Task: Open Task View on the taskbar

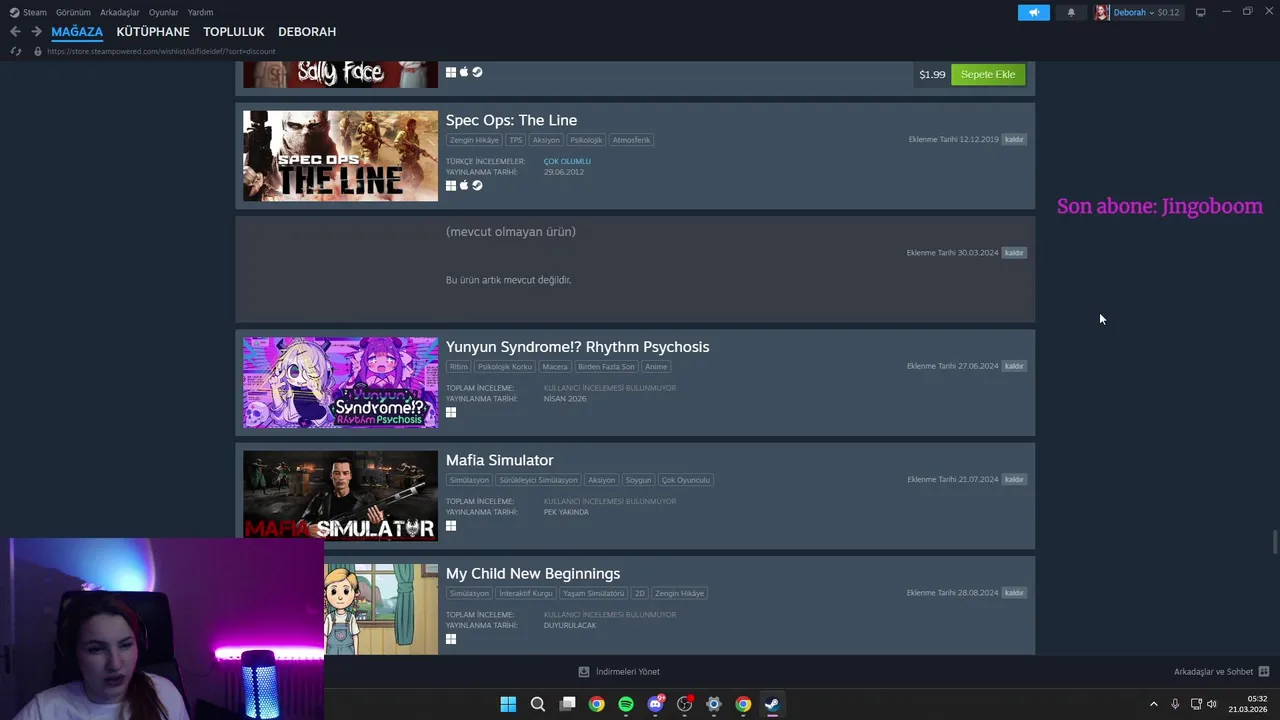Action: pos(567,704)
